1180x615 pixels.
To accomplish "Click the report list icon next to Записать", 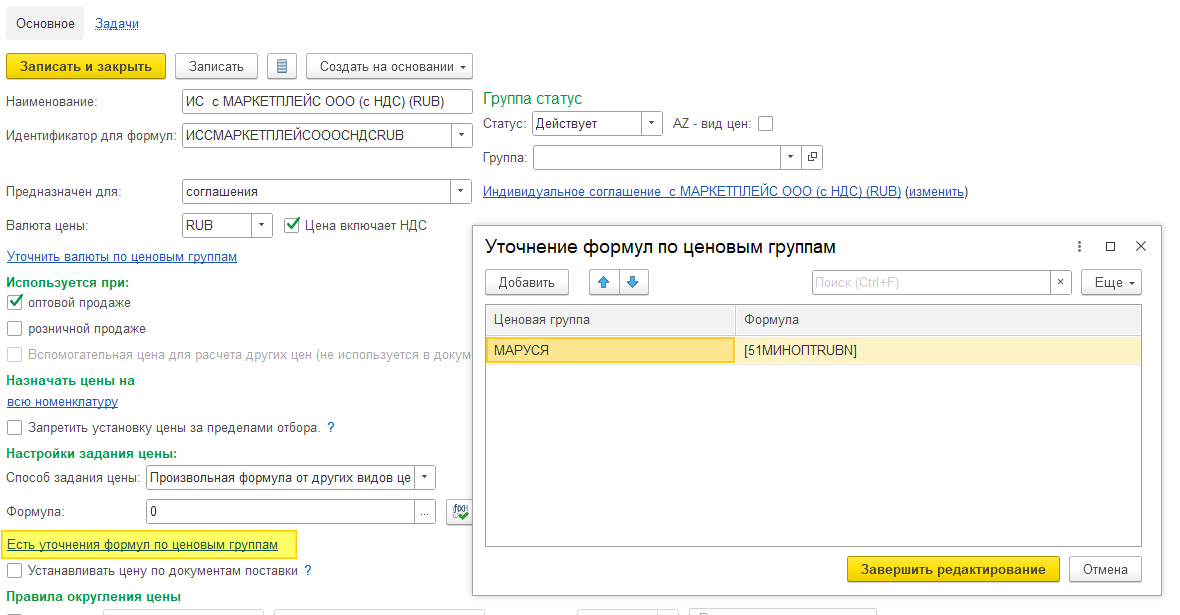I will (282, 66).
